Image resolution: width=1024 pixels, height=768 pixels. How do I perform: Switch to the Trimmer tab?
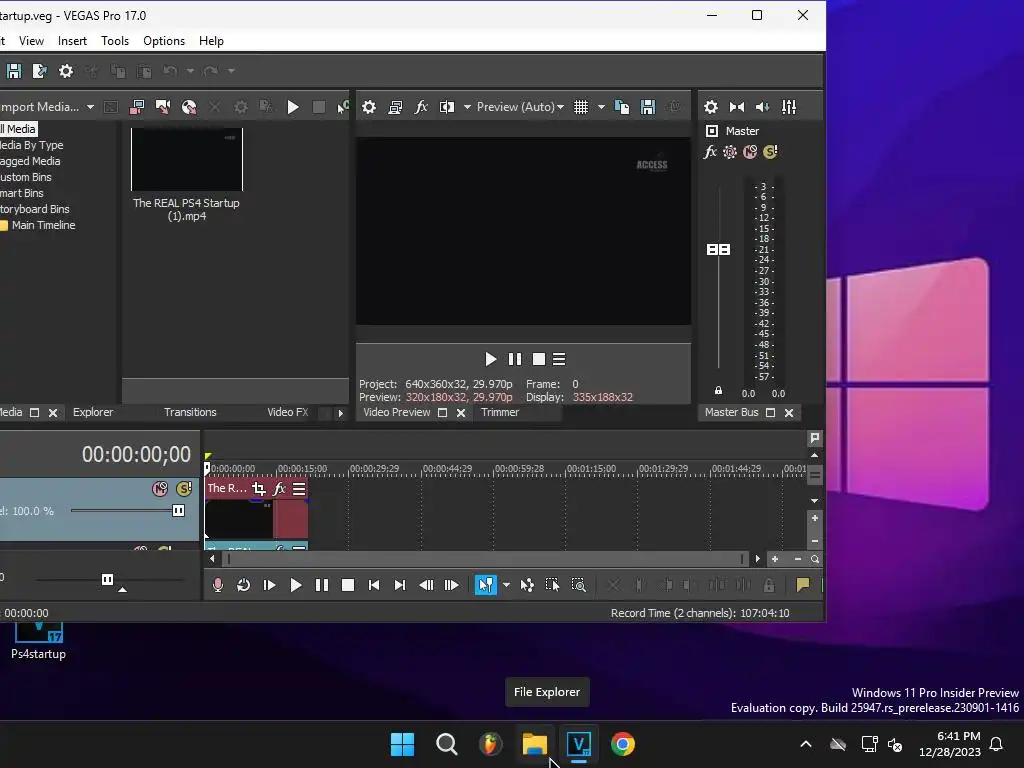[500, 413]
